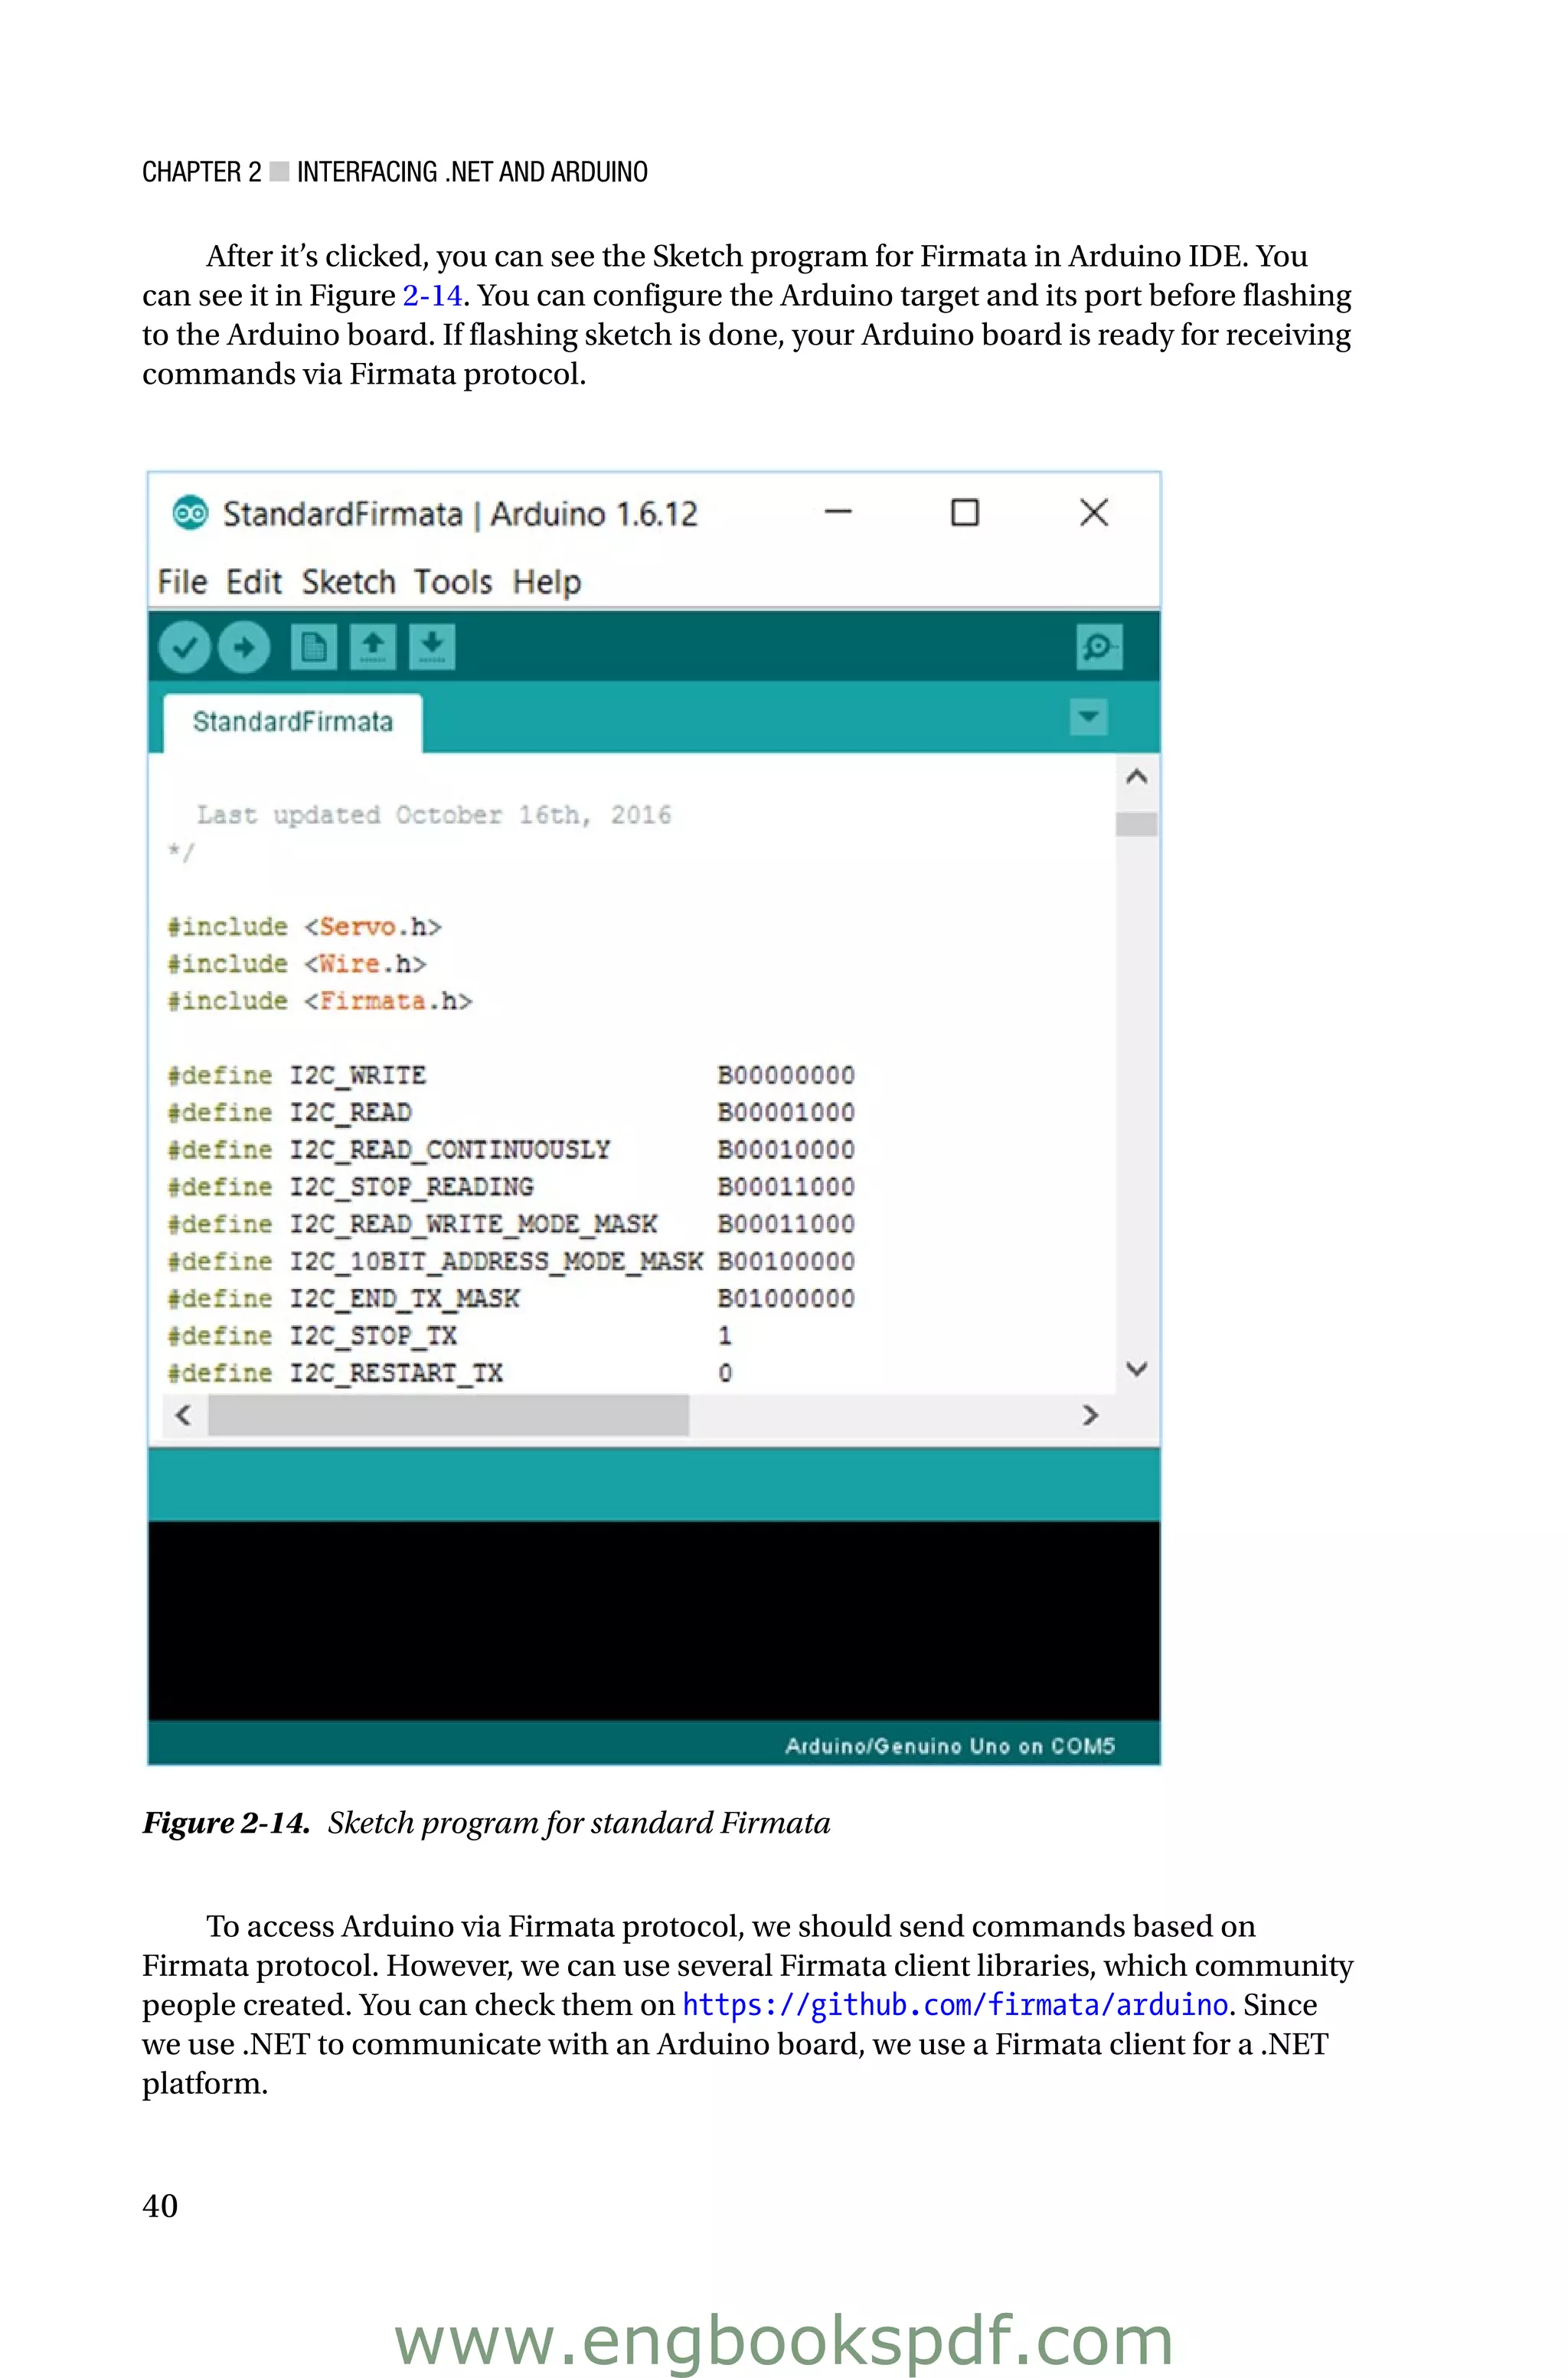Screen dimensions: 1568x2378
Task: Click the vertical scrollbar down arrow
Action: 1136,1369
